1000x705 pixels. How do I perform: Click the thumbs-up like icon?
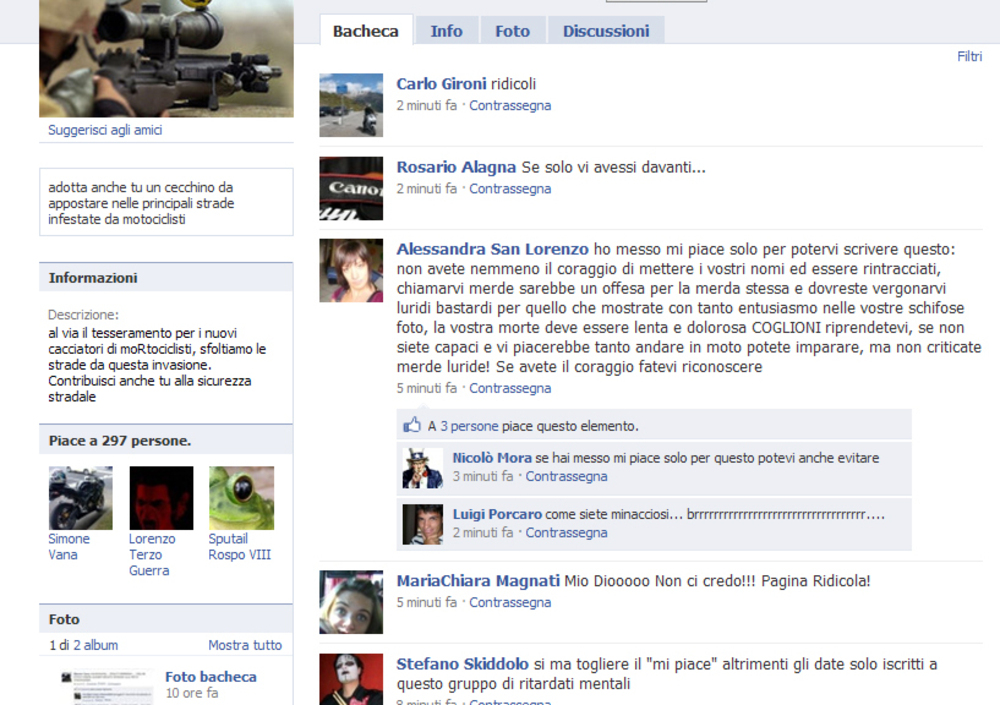coord(412,425)
